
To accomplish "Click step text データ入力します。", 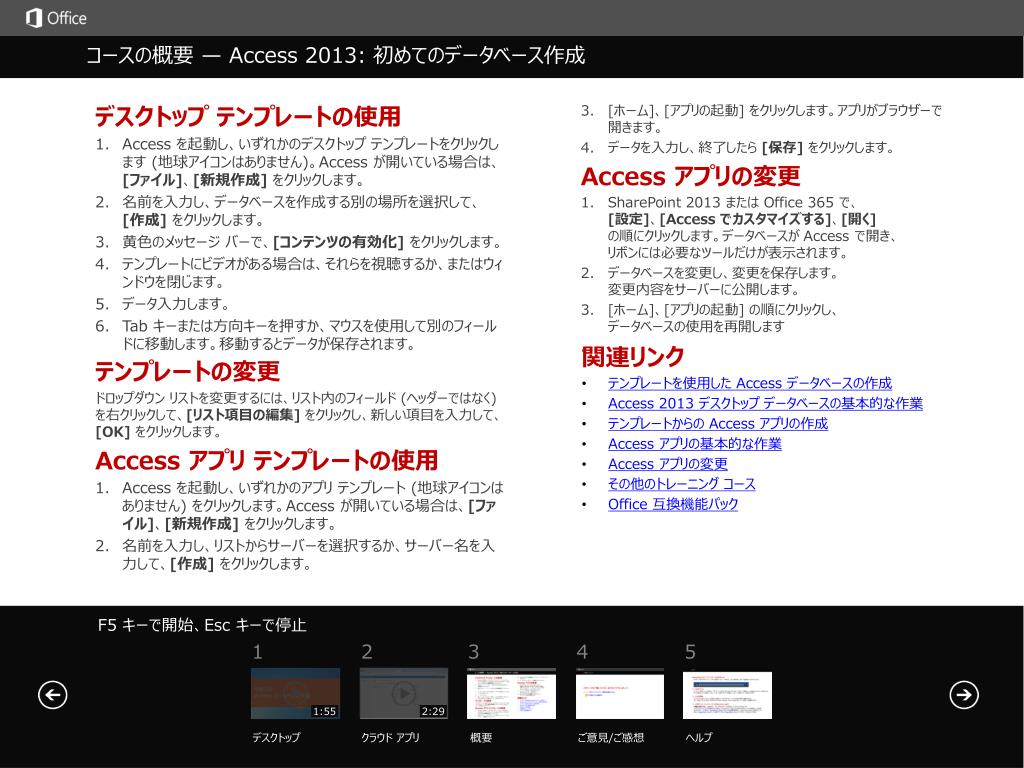I will pyautogui.click(x=176, y=304).
